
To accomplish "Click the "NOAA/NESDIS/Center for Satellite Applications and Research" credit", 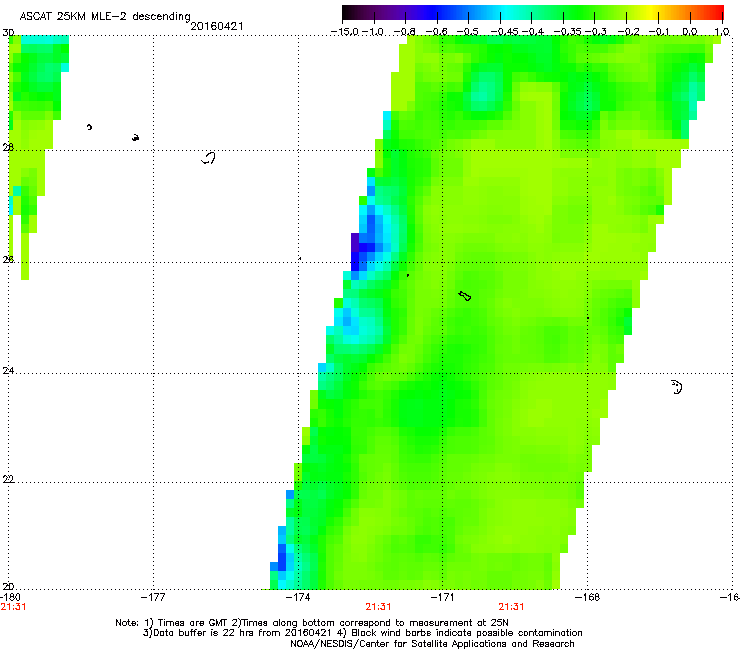I will (432, 644).
